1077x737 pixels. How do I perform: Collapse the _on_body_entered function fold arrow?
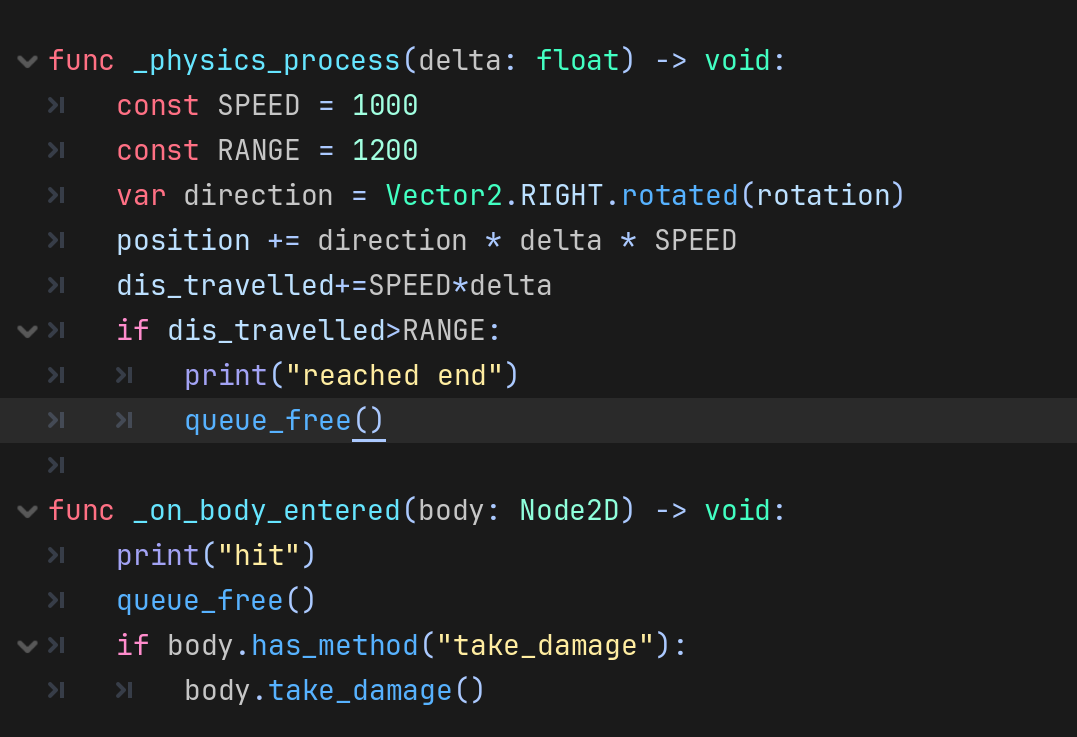(27, 511)
